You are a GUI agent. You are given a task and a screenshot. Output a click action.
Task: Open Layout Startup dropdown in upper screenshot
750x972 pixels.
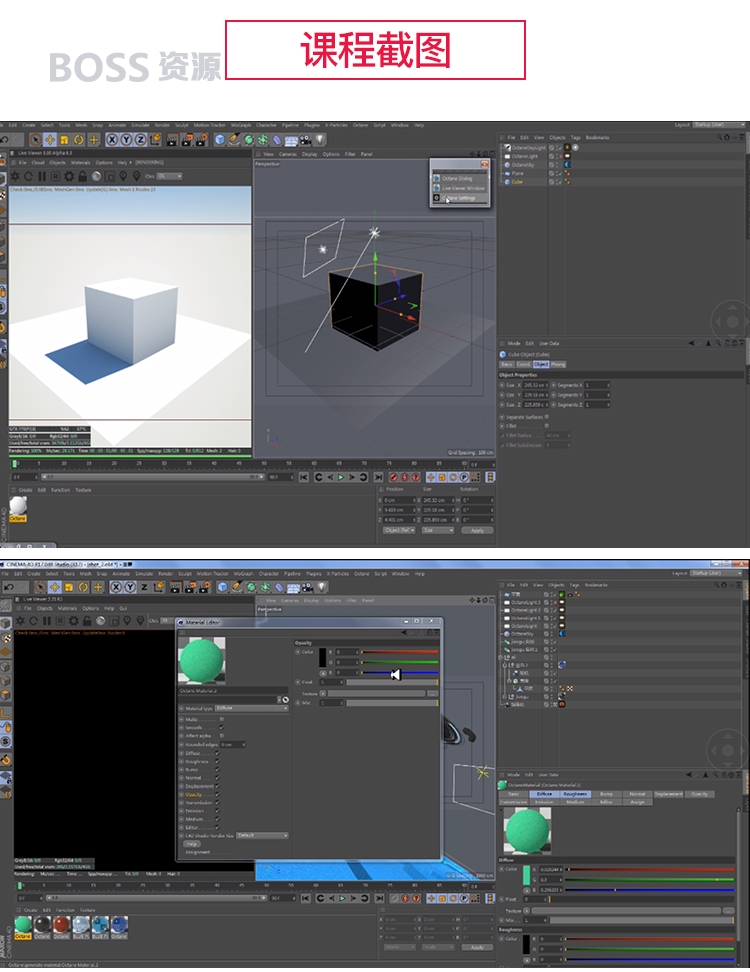click(x=718, y=125)
